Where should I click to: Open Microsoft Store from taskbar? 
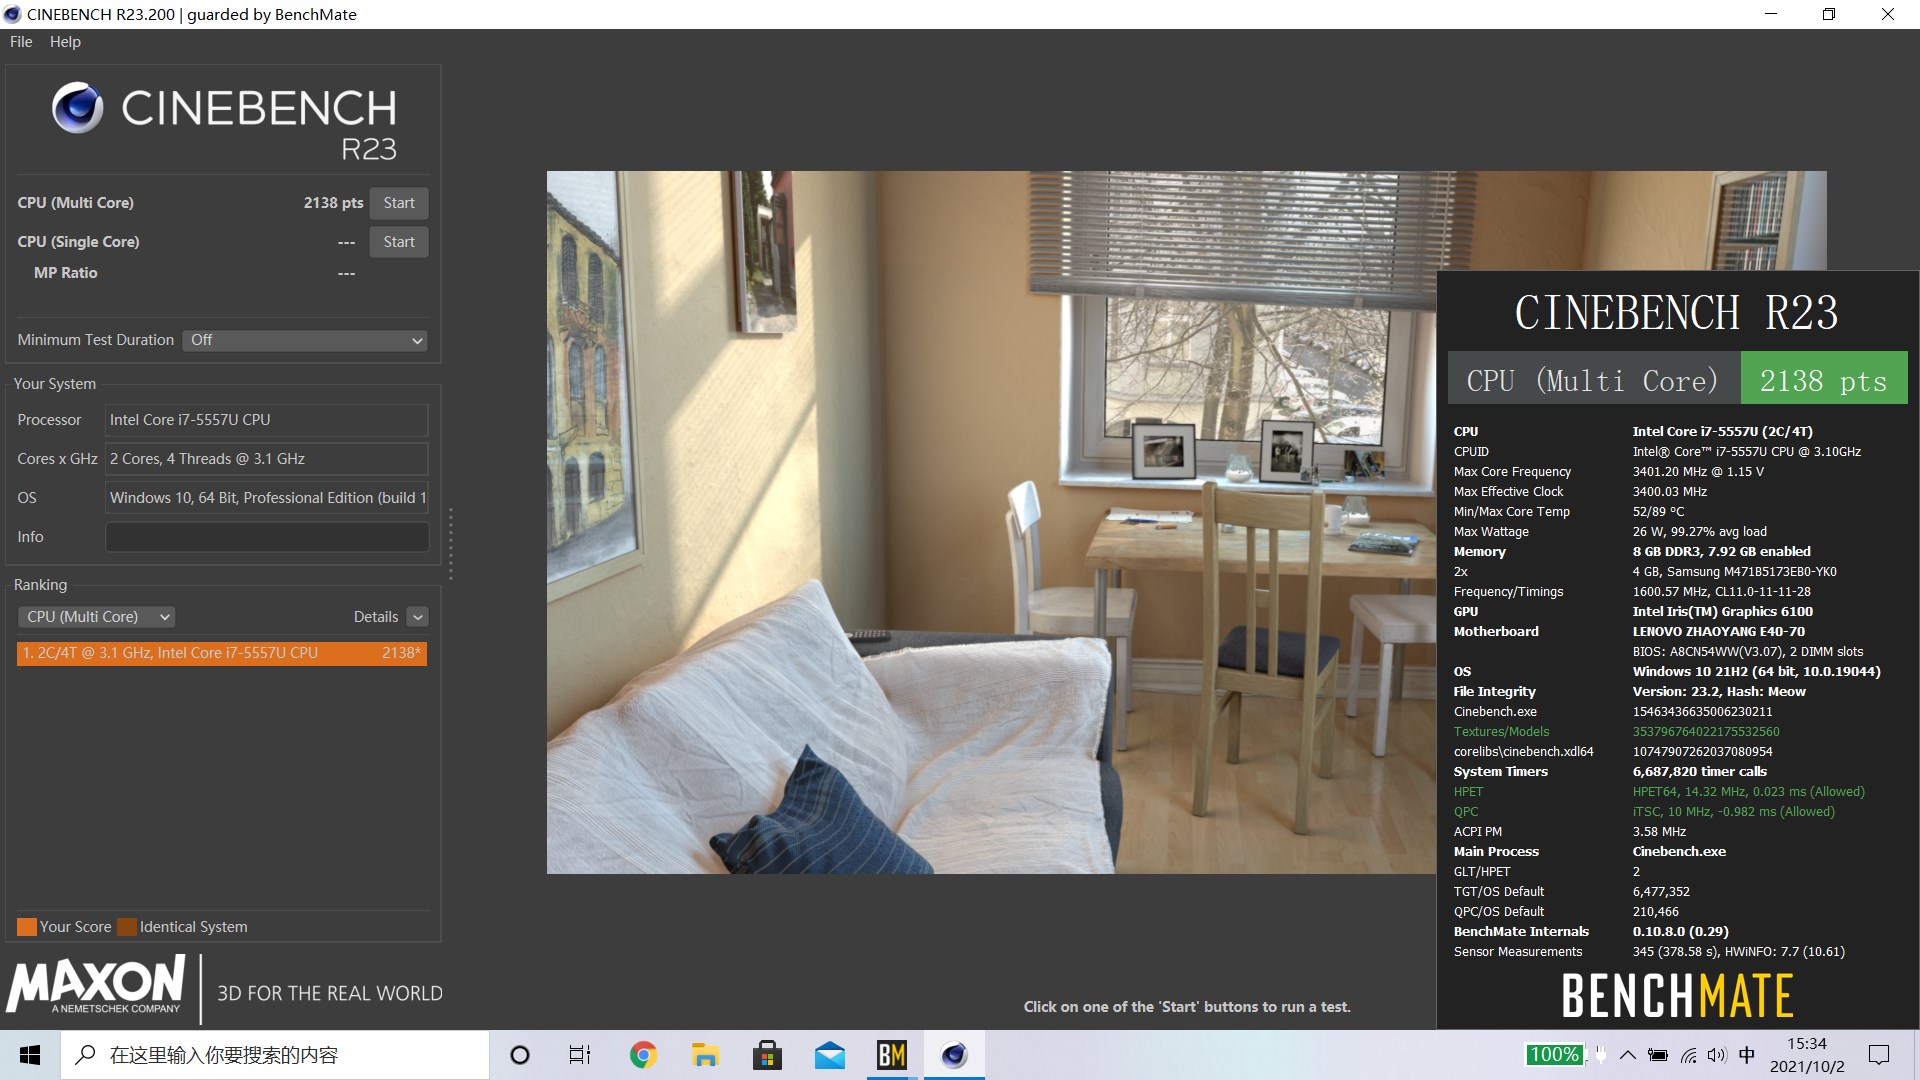[767, 1055]
